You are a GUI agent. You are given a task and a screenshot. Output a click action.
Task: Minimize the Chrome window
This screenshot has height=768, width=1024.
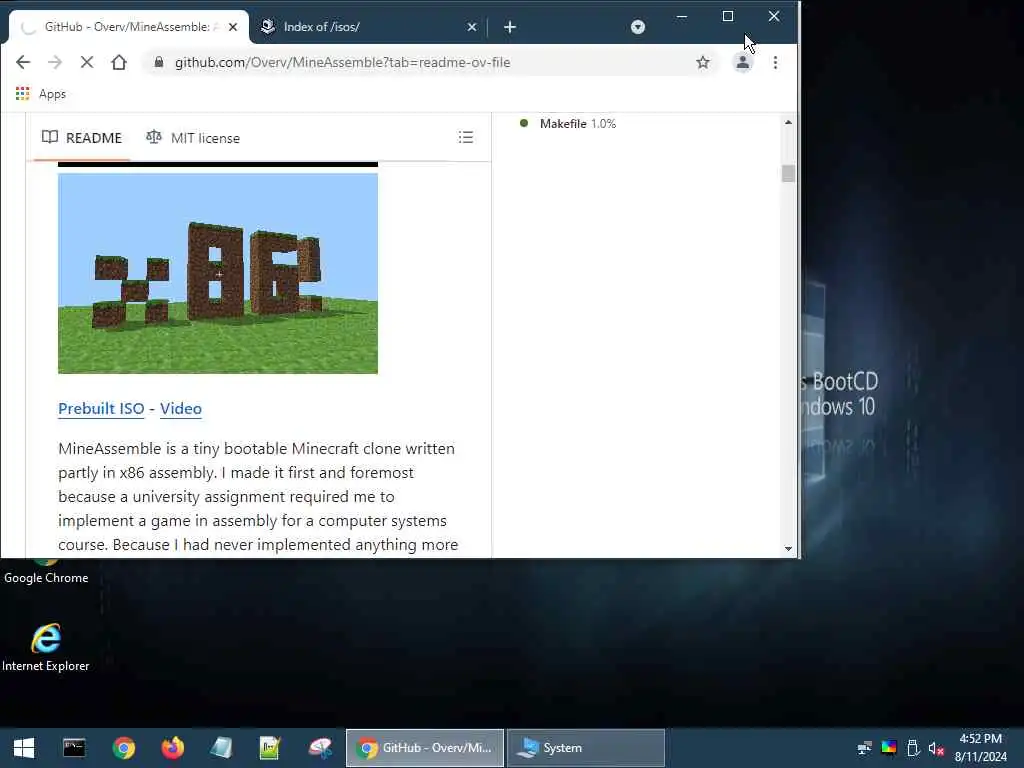tap(682, 16)
